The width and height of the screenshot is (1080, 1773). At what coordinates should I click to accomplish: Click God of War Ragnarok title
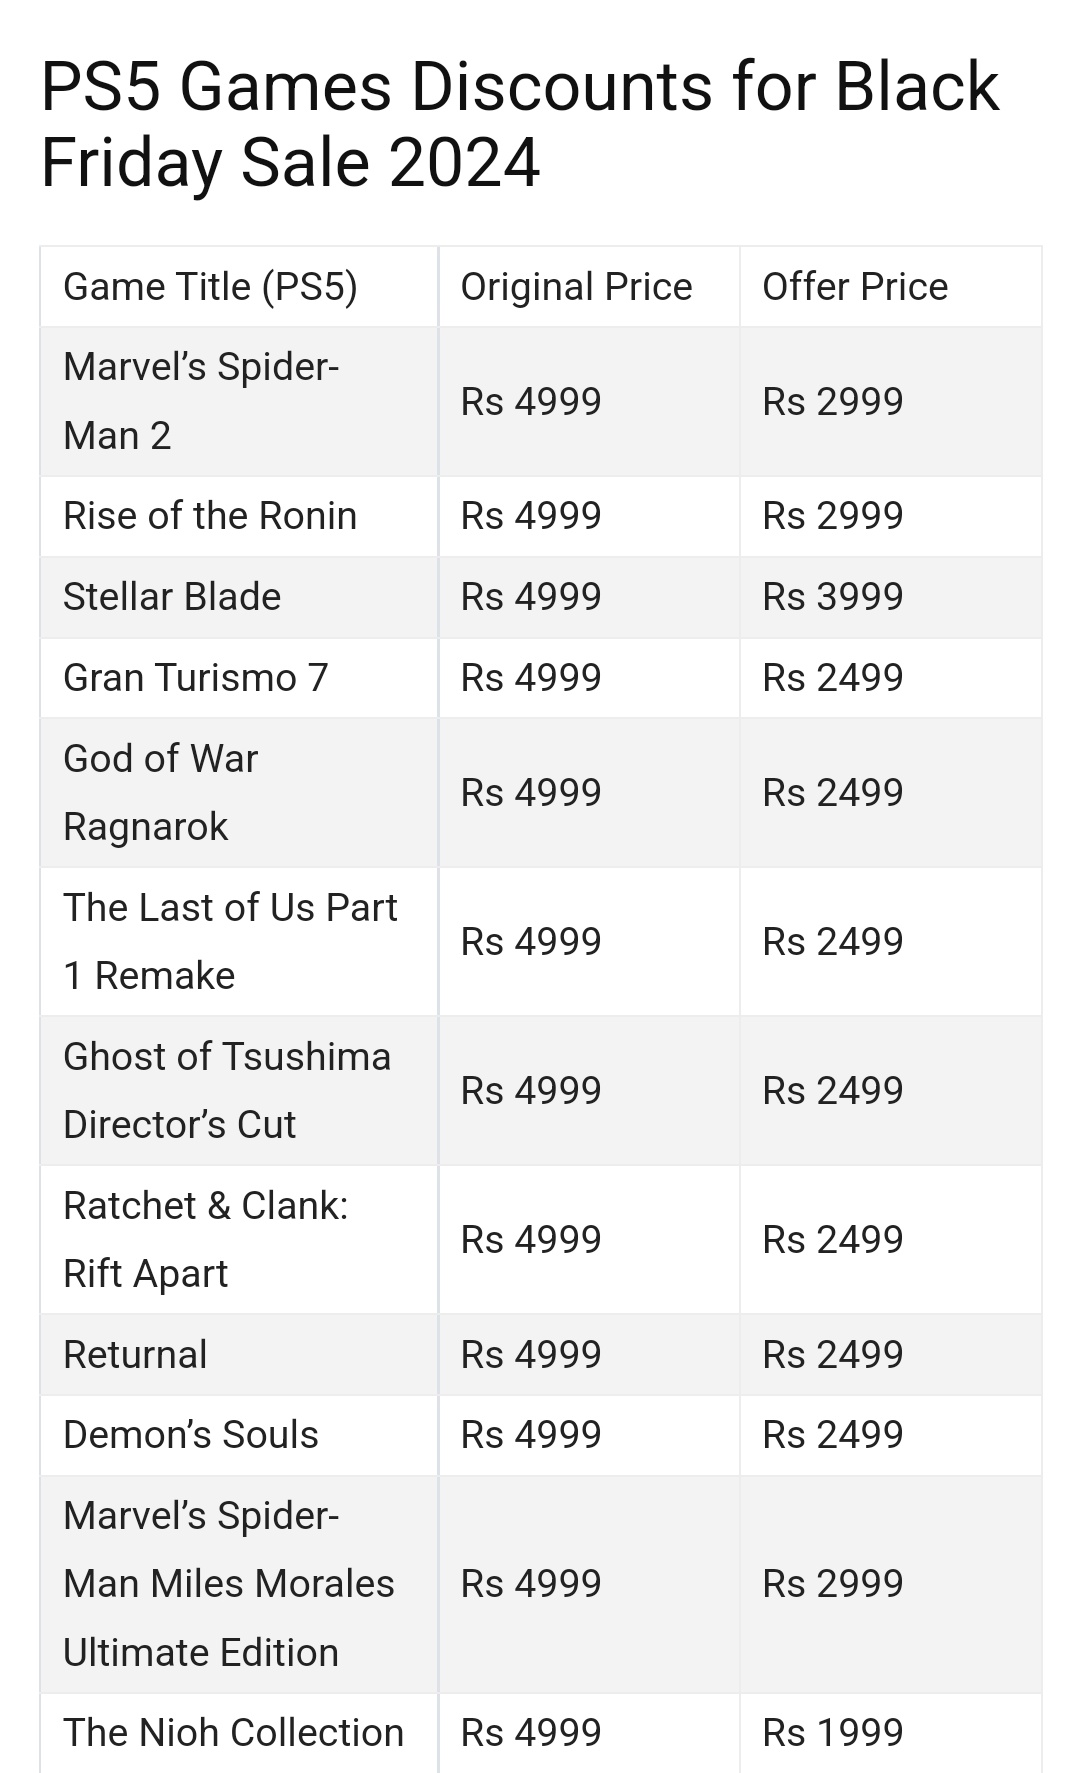[161, 792]
